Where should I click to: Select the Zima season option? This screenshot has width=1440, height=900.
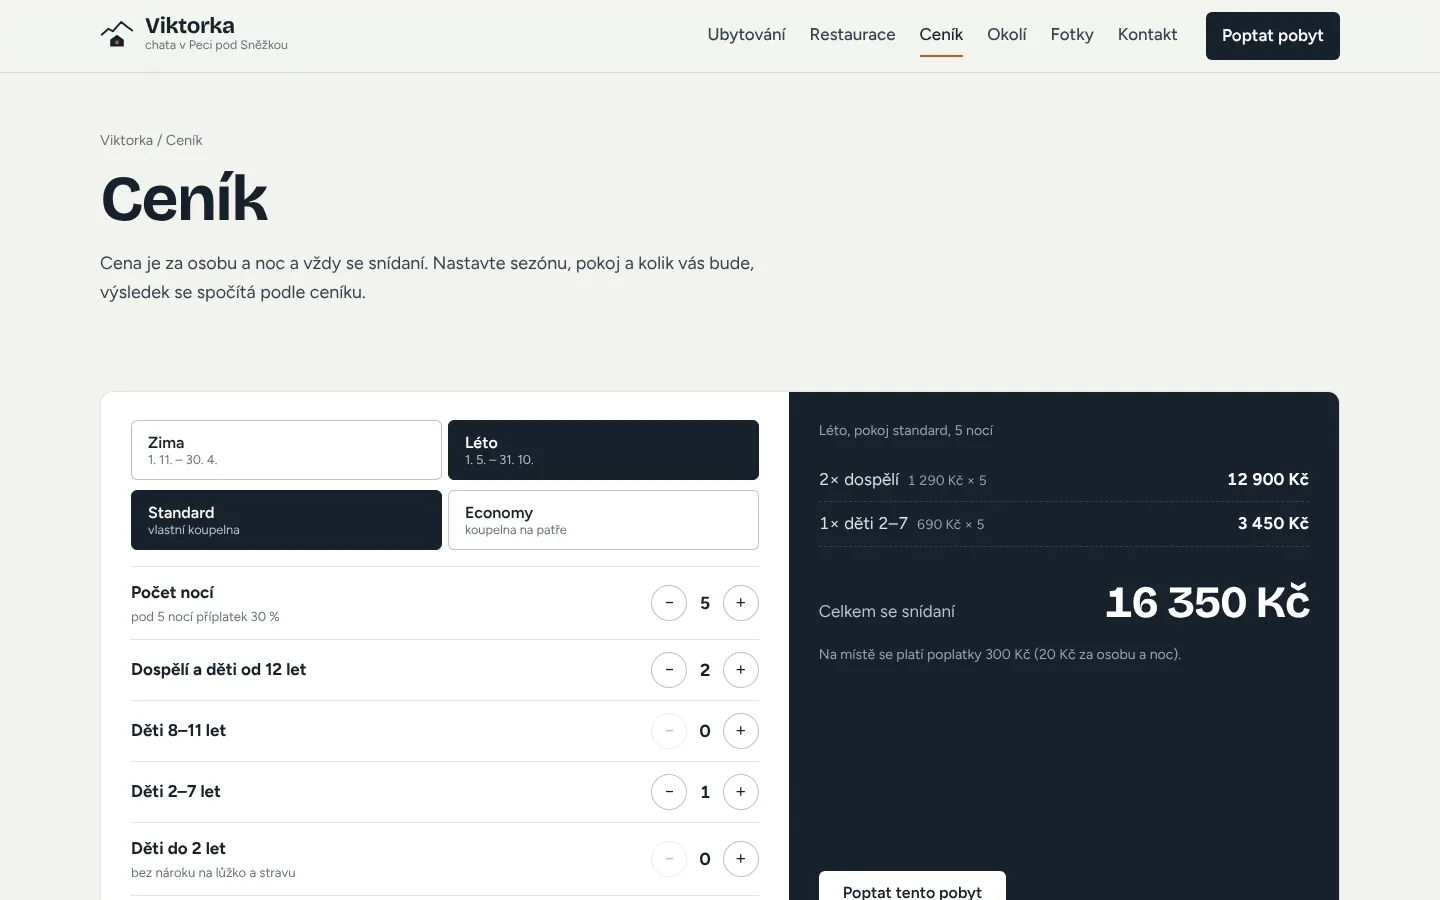[286, 450]
